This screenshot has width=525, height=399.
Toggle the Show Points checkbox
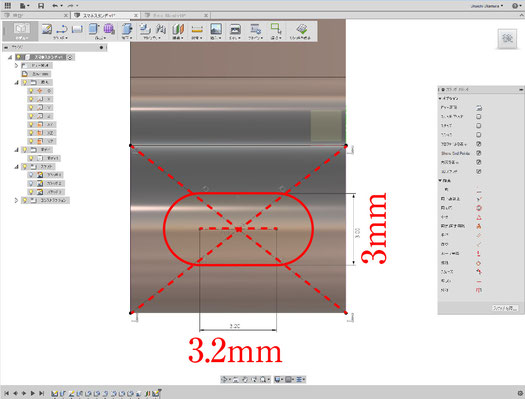[x=478, y=153]
